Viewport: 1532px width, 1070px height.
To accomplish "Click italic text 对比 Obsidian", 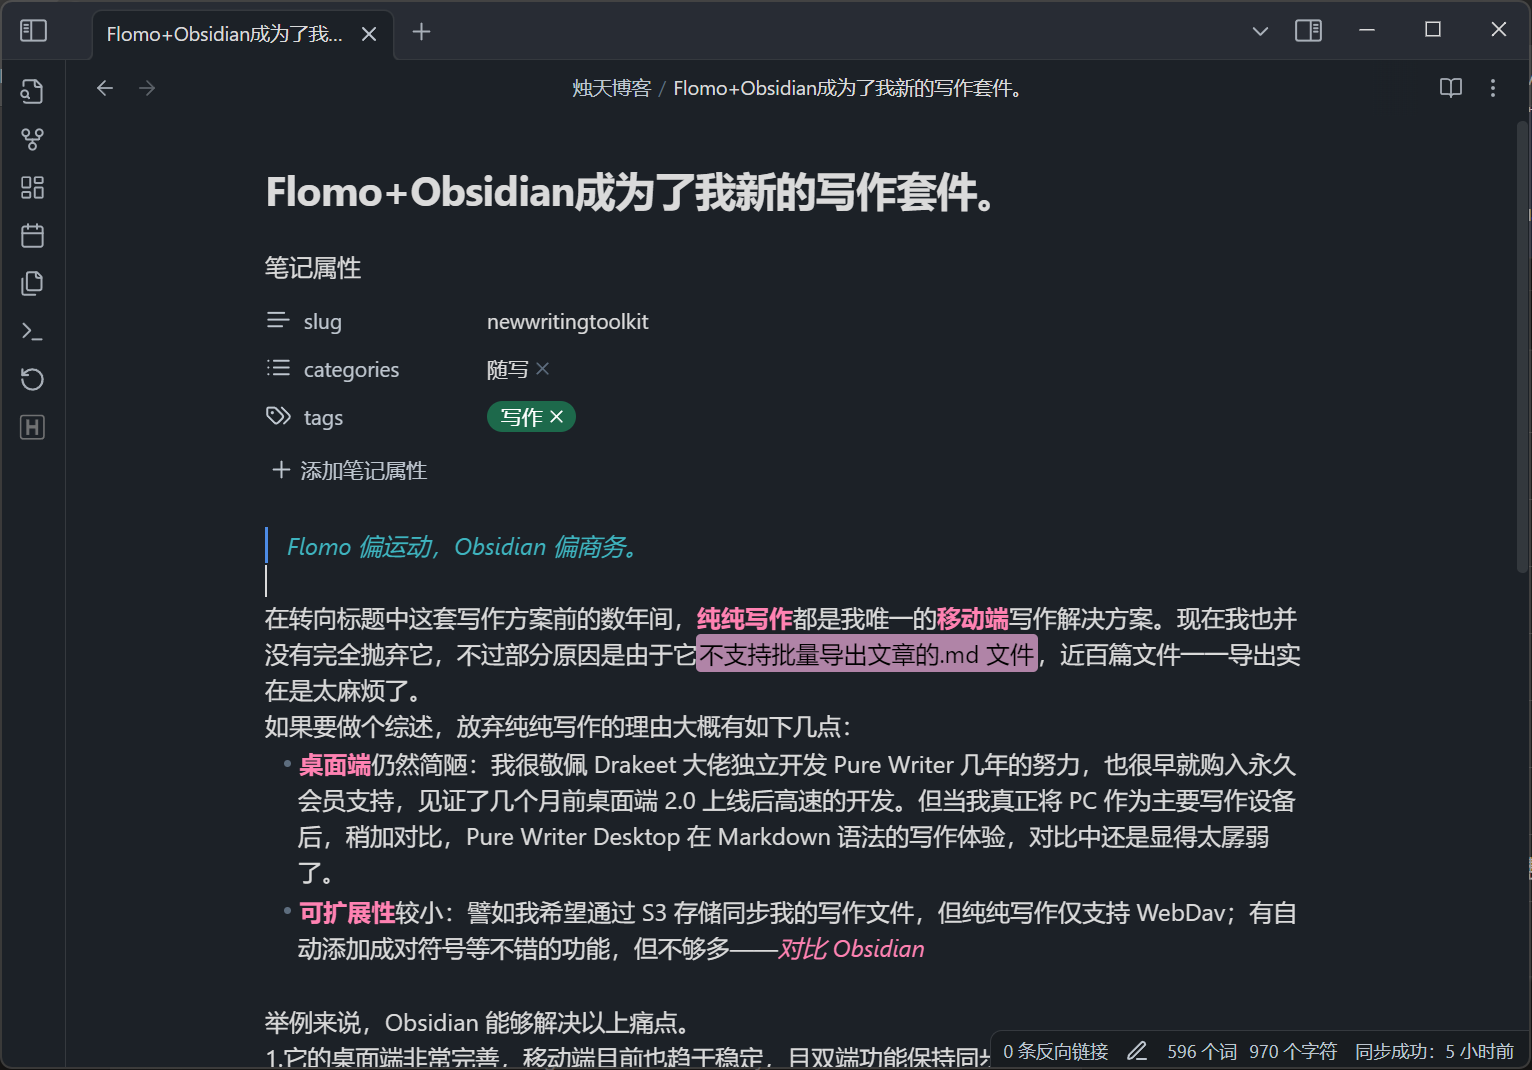I will pyautogui.click(x=852, y=949).
